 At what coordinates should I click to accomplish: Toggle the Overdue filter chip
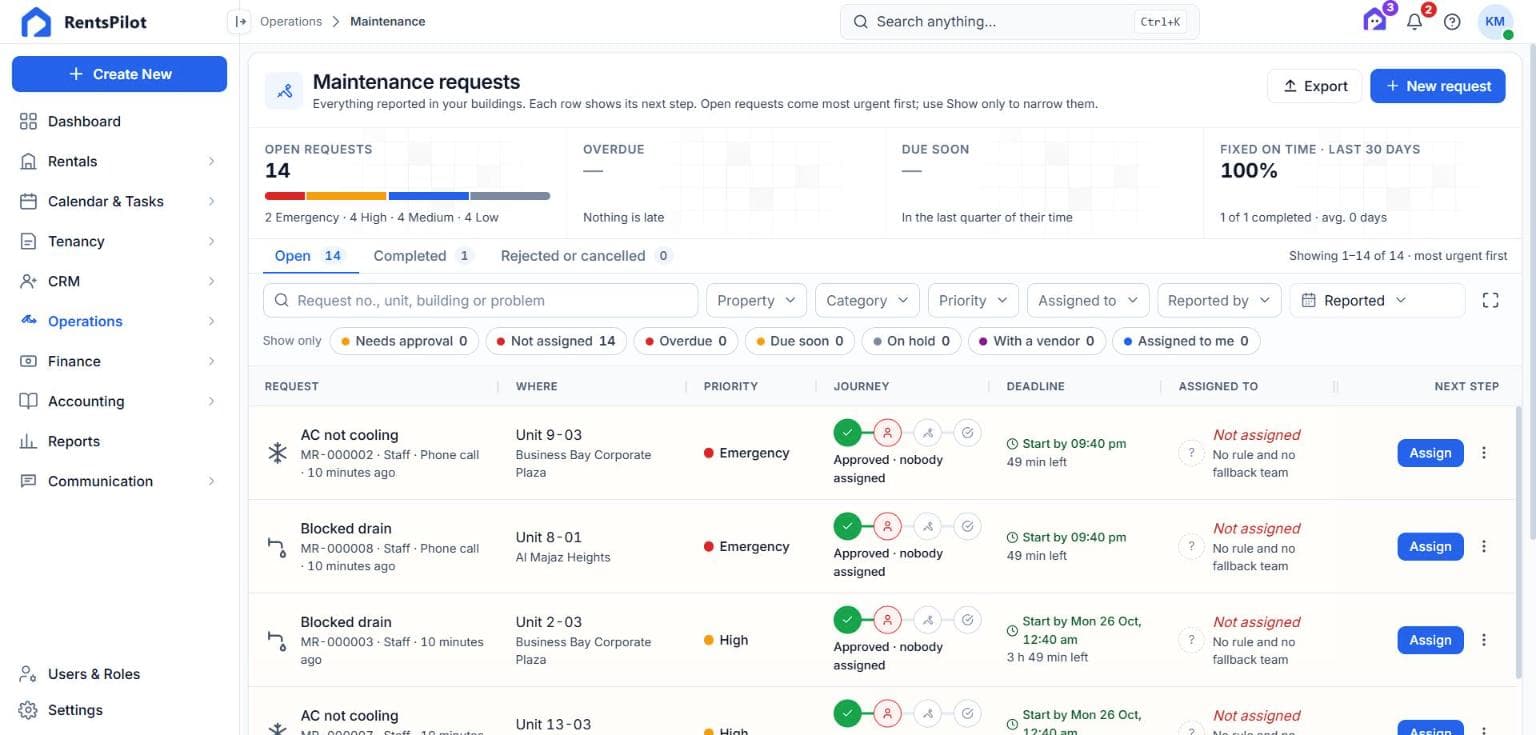[x=686, y=341]
